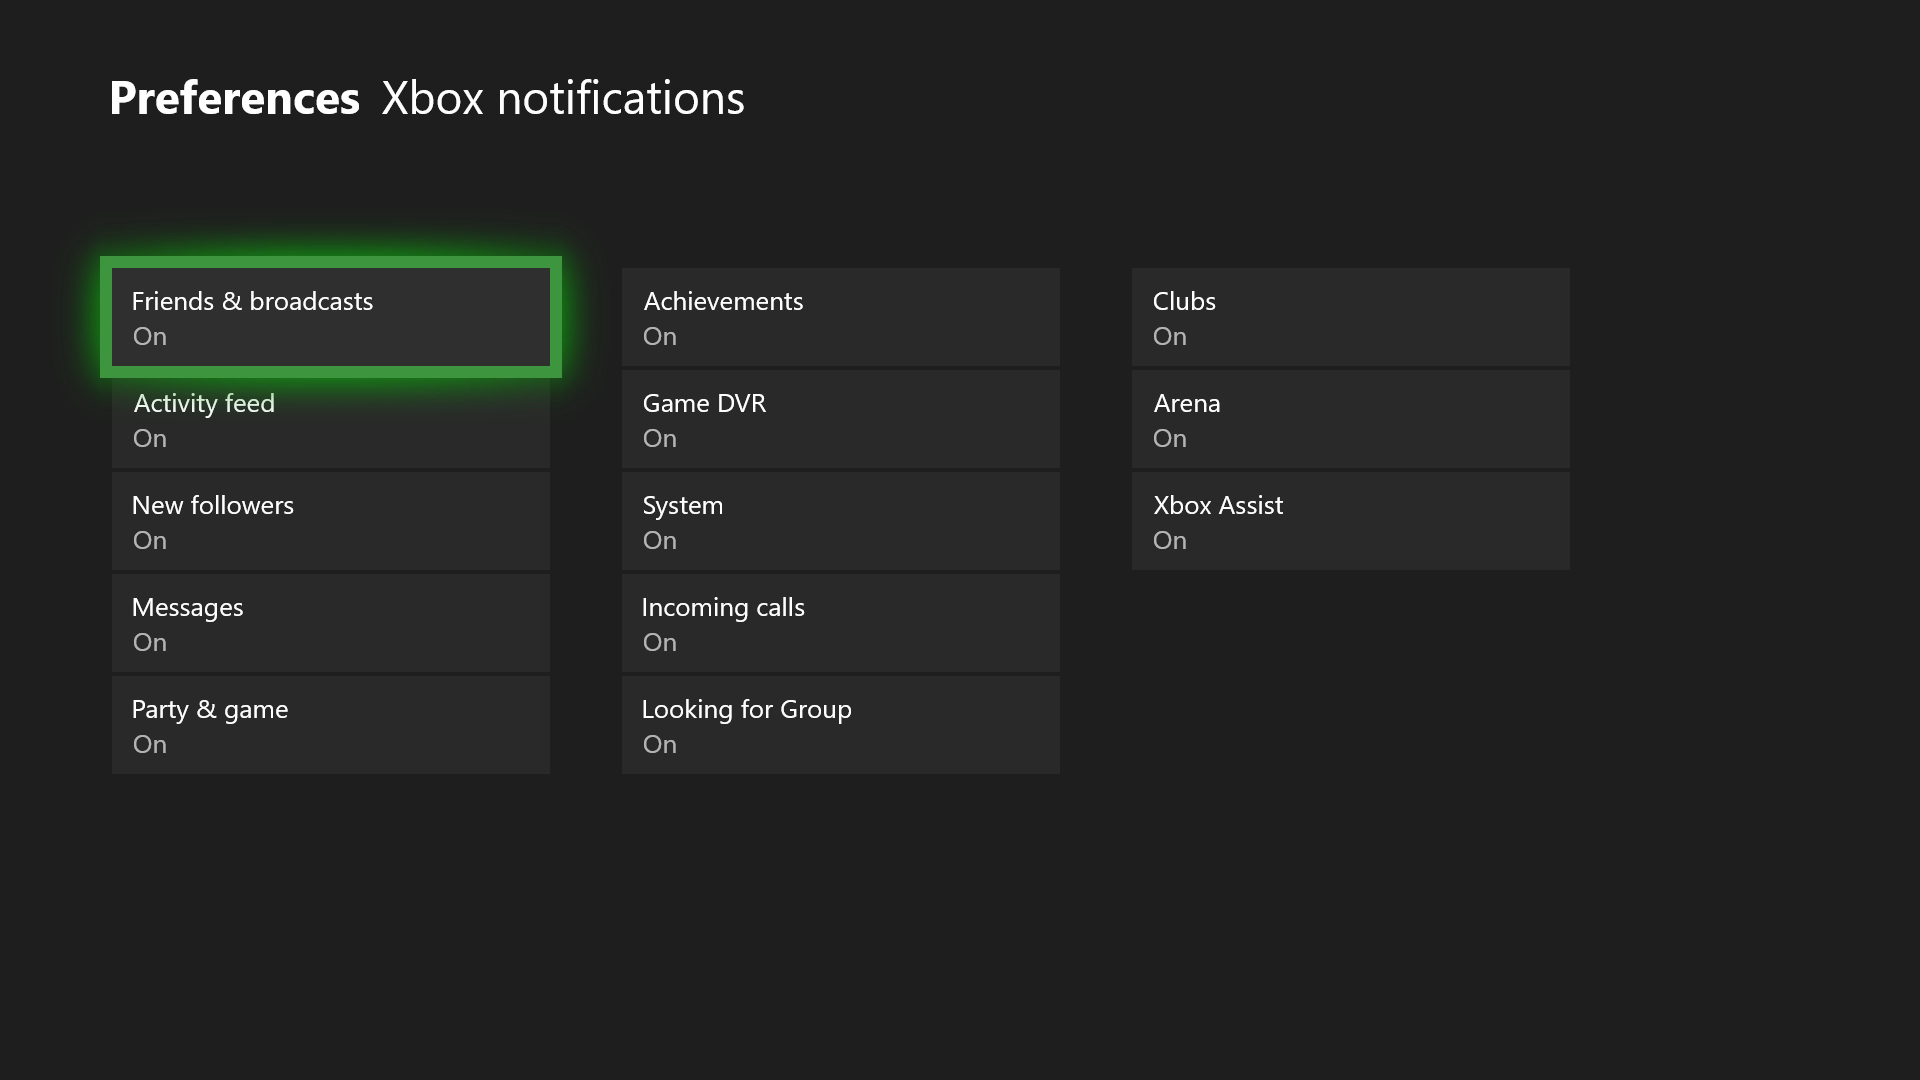Toggle Arena notifications
Viewport: 1920px width, 1080px height.
1350,420
